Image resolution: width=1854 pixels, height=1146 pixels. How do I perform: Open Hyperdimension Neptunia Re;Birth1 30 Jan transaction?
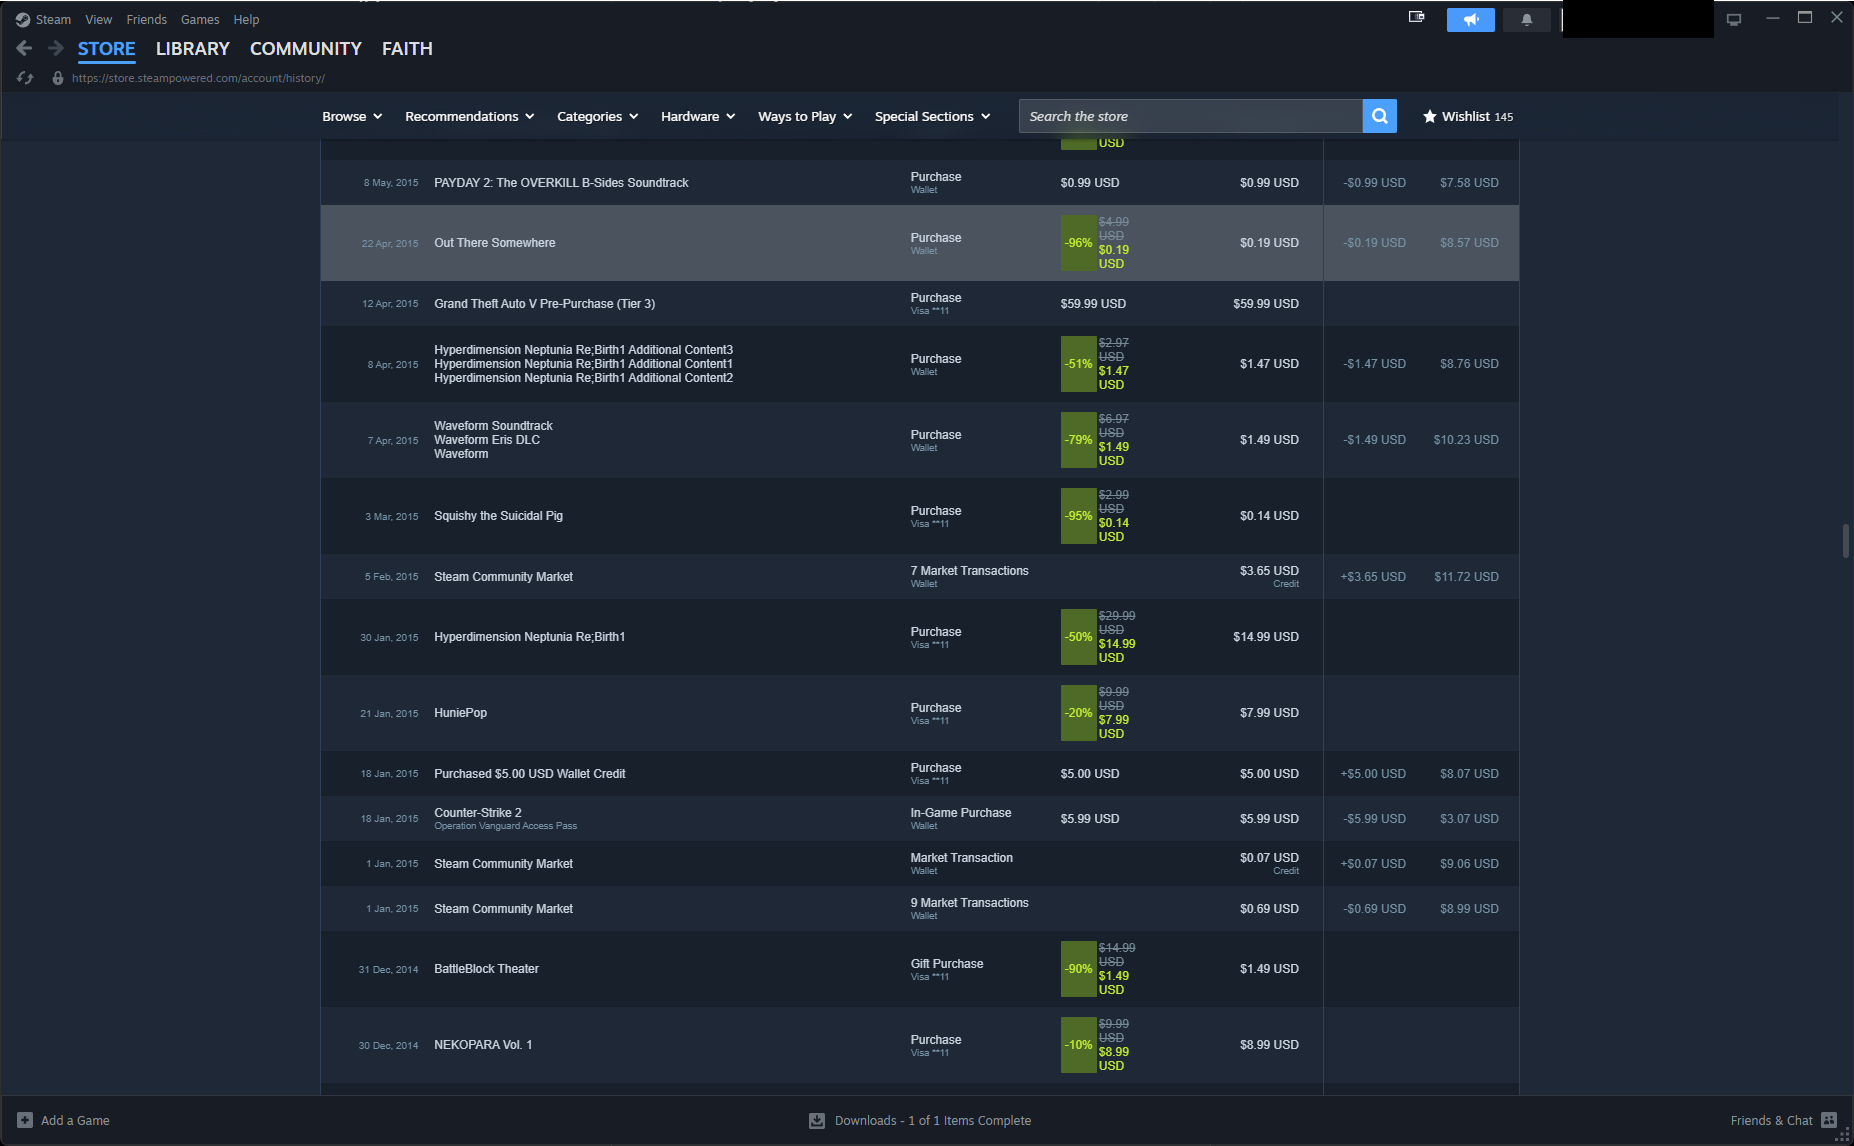[x=920, y=637]
